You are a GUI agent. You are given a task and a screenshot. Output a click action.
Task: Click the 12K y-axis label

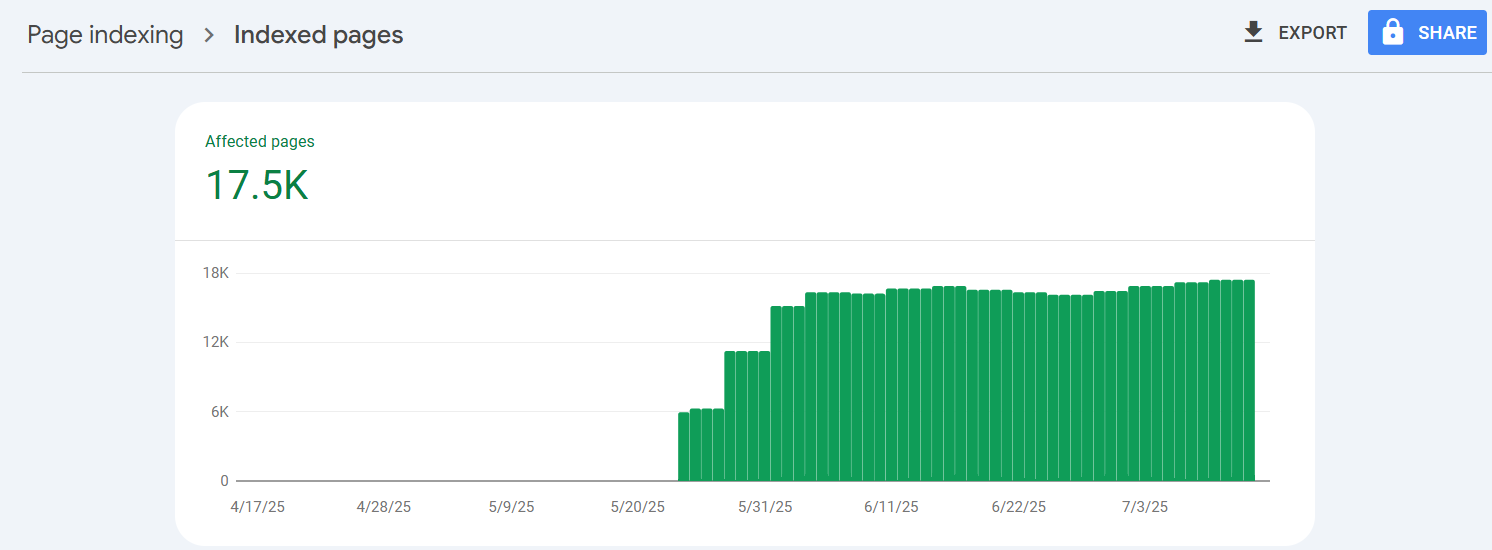pyautogui.click(x=218, y=342)
